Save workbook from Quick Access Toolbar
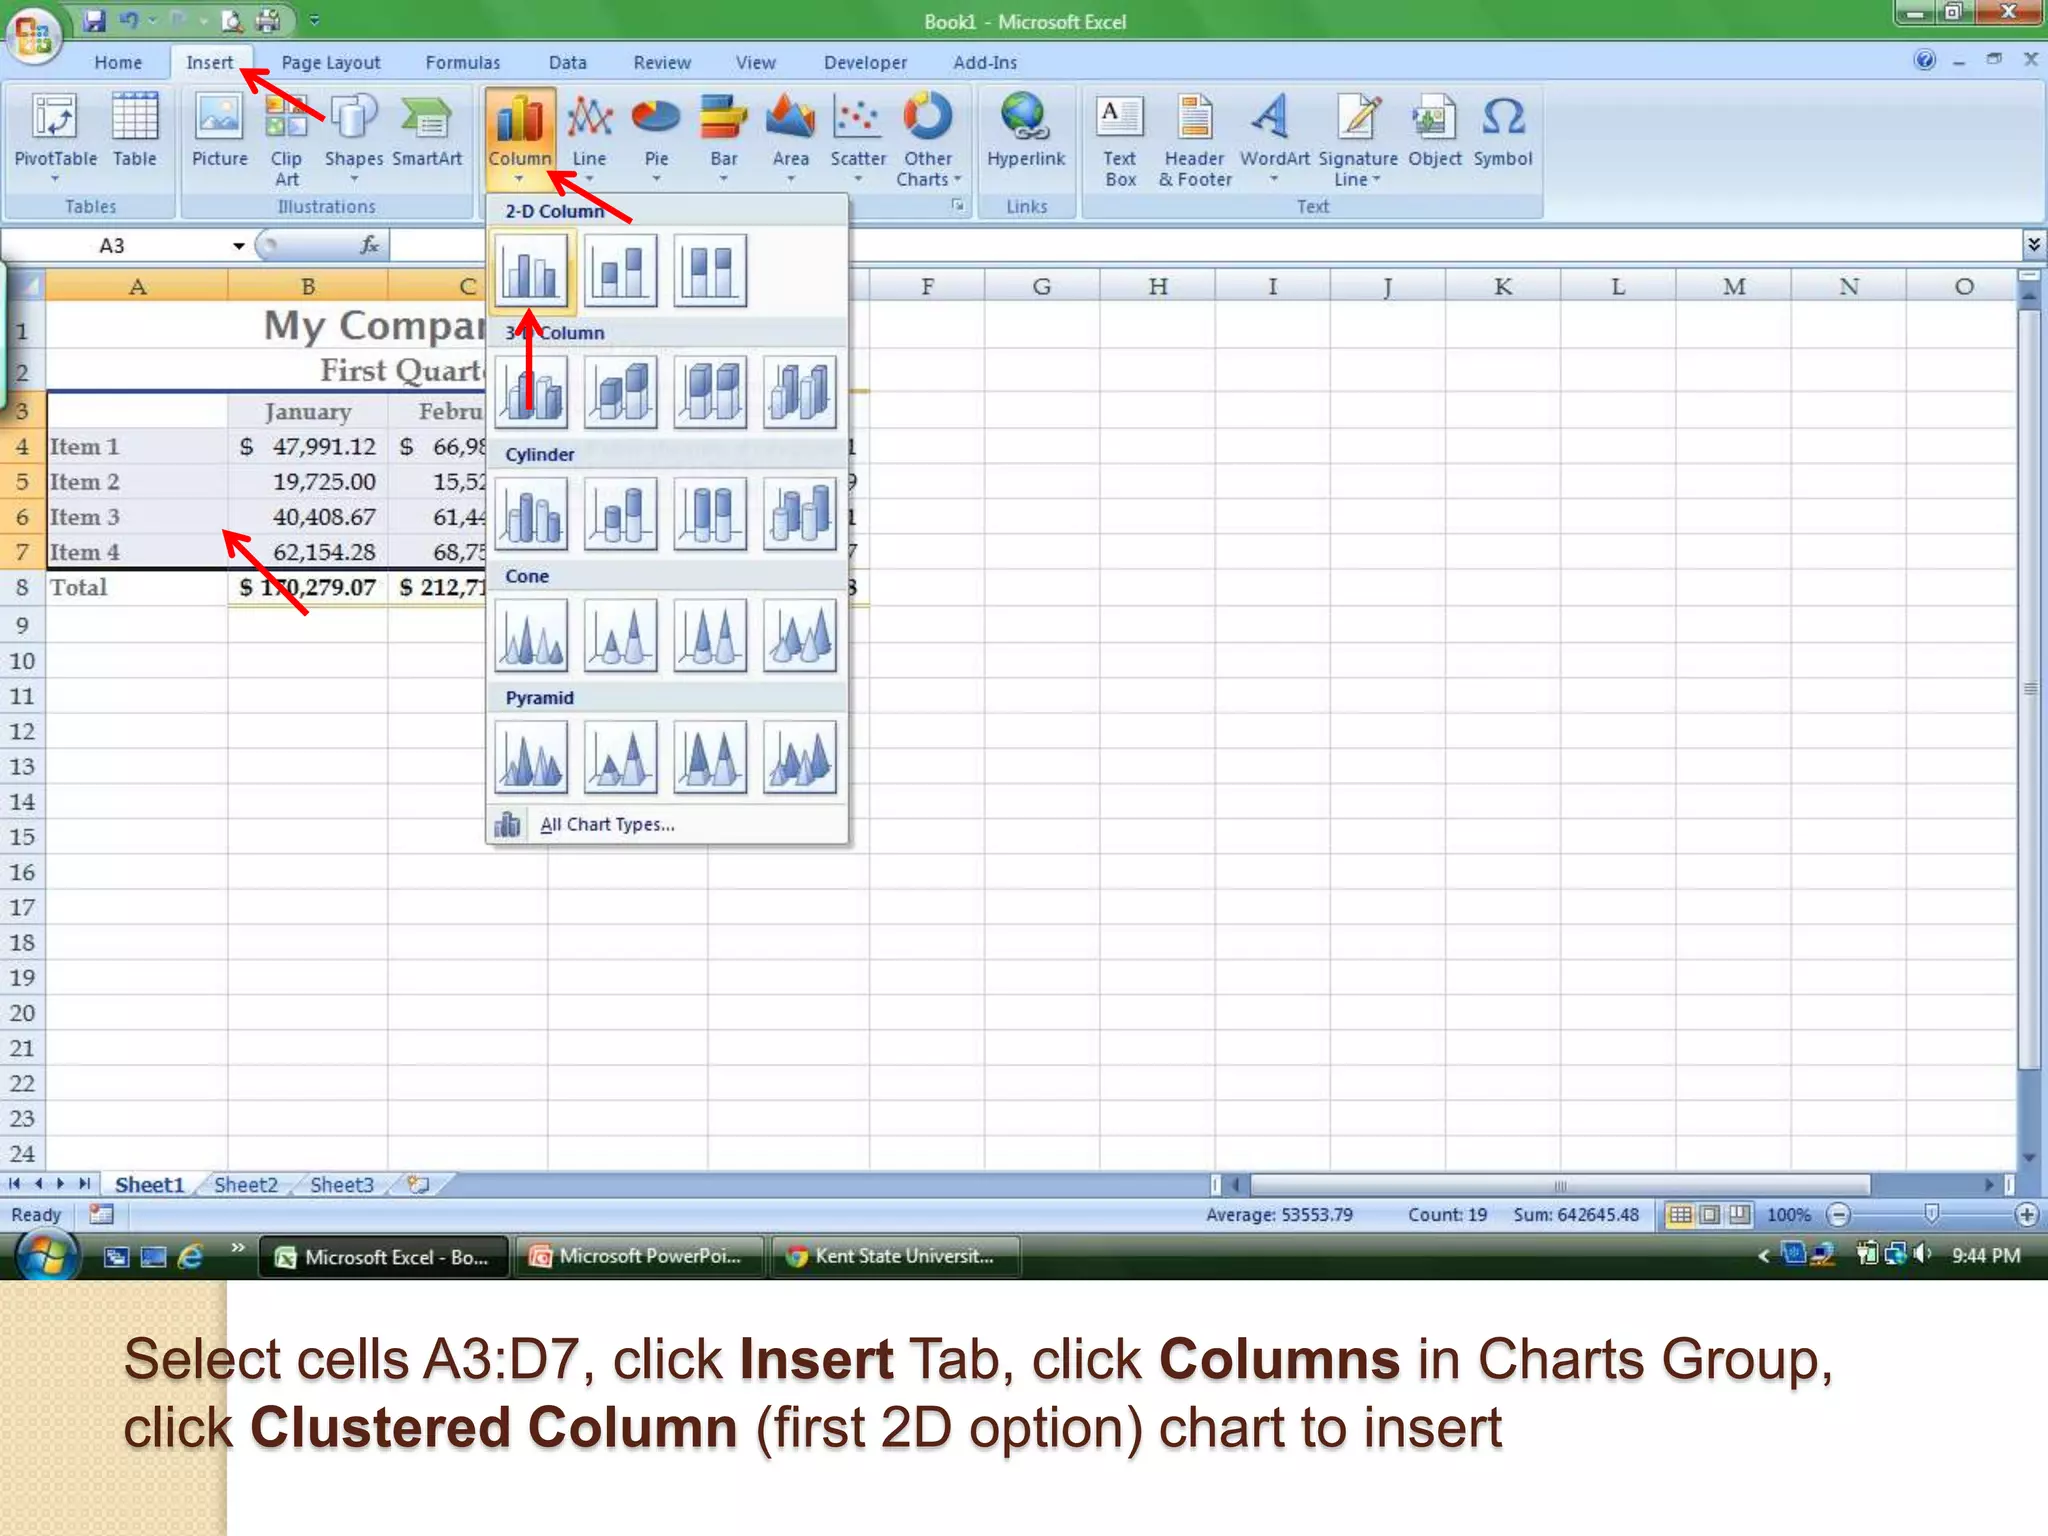Viewport: 2048px width, 1536px height. [x=94, y=20]
